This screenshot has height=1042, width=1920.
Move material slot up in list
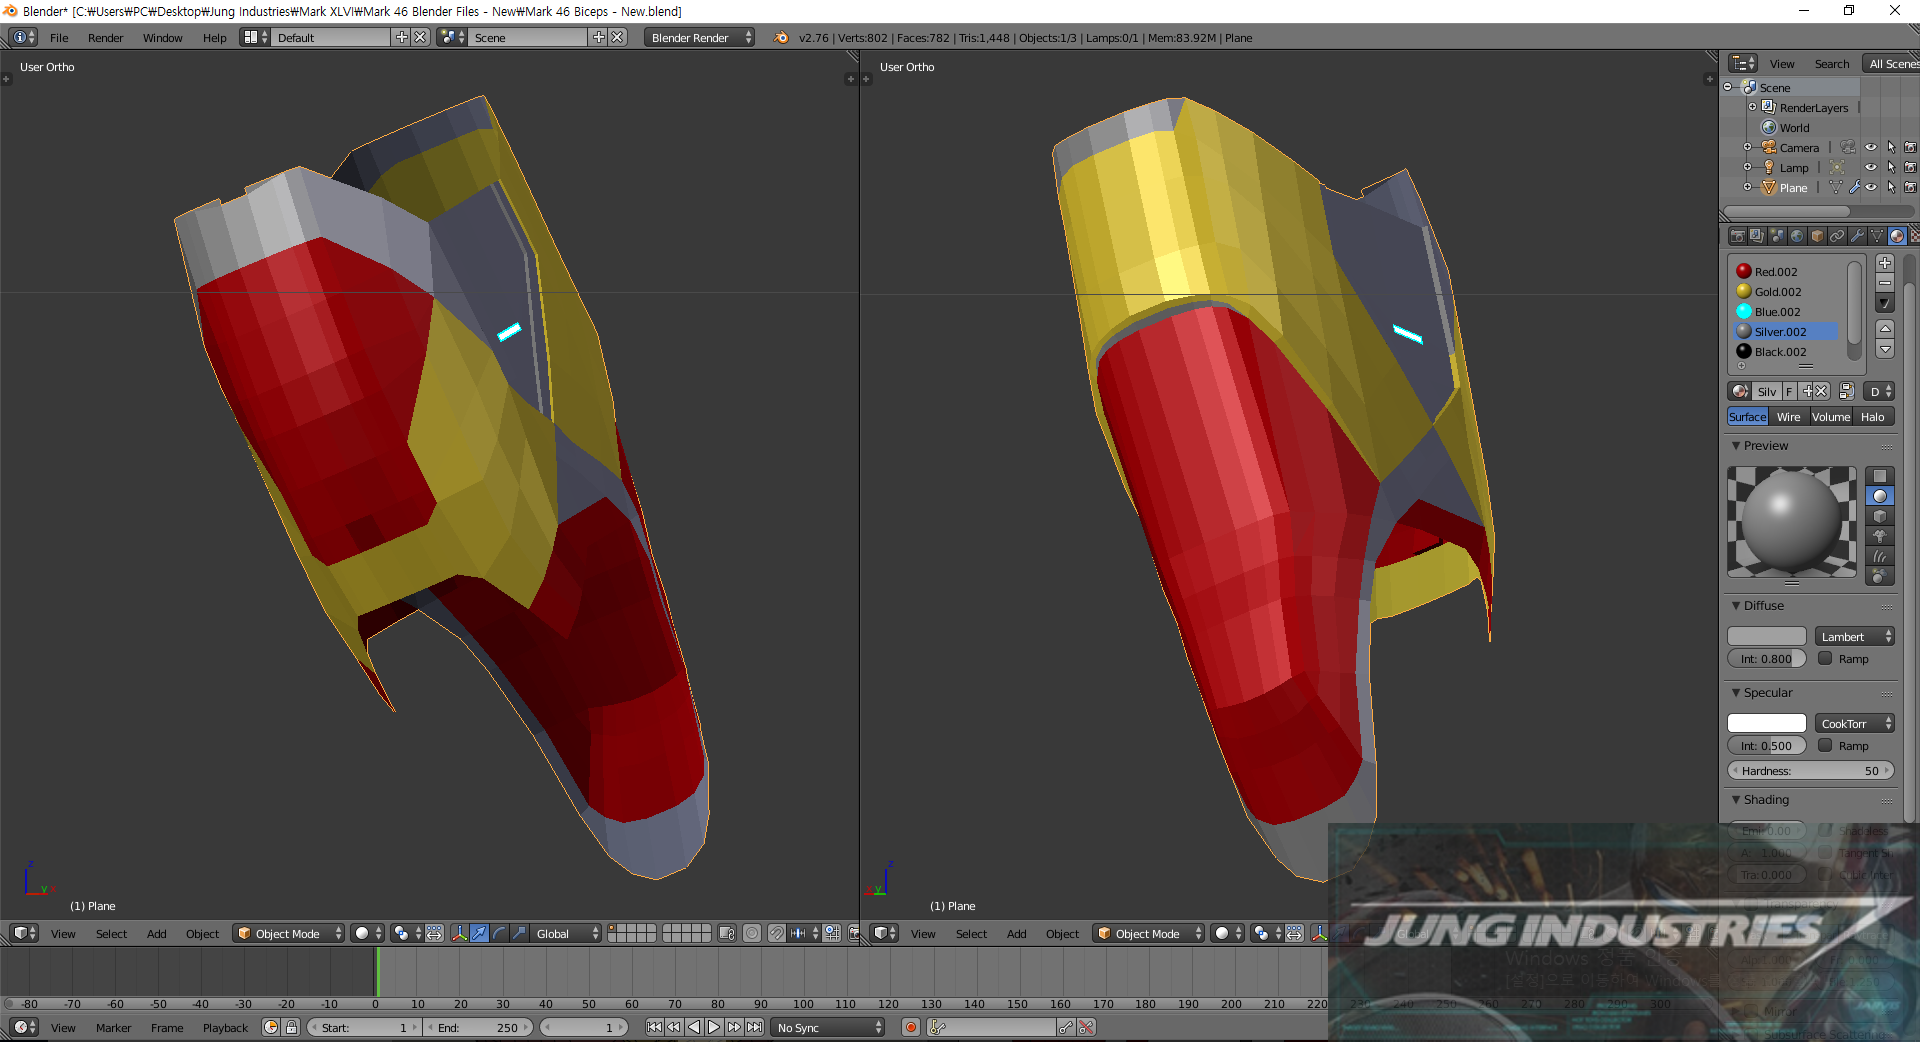click(1885, 328)
